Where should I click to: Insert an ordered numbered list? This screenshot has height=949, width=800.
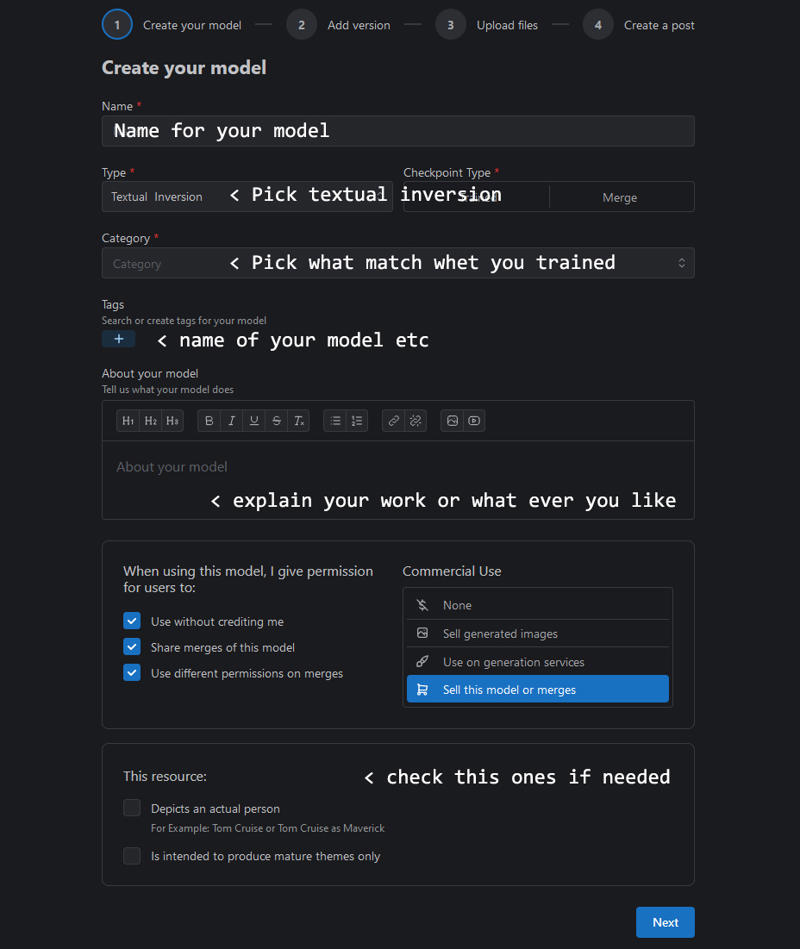click(357, 421)
